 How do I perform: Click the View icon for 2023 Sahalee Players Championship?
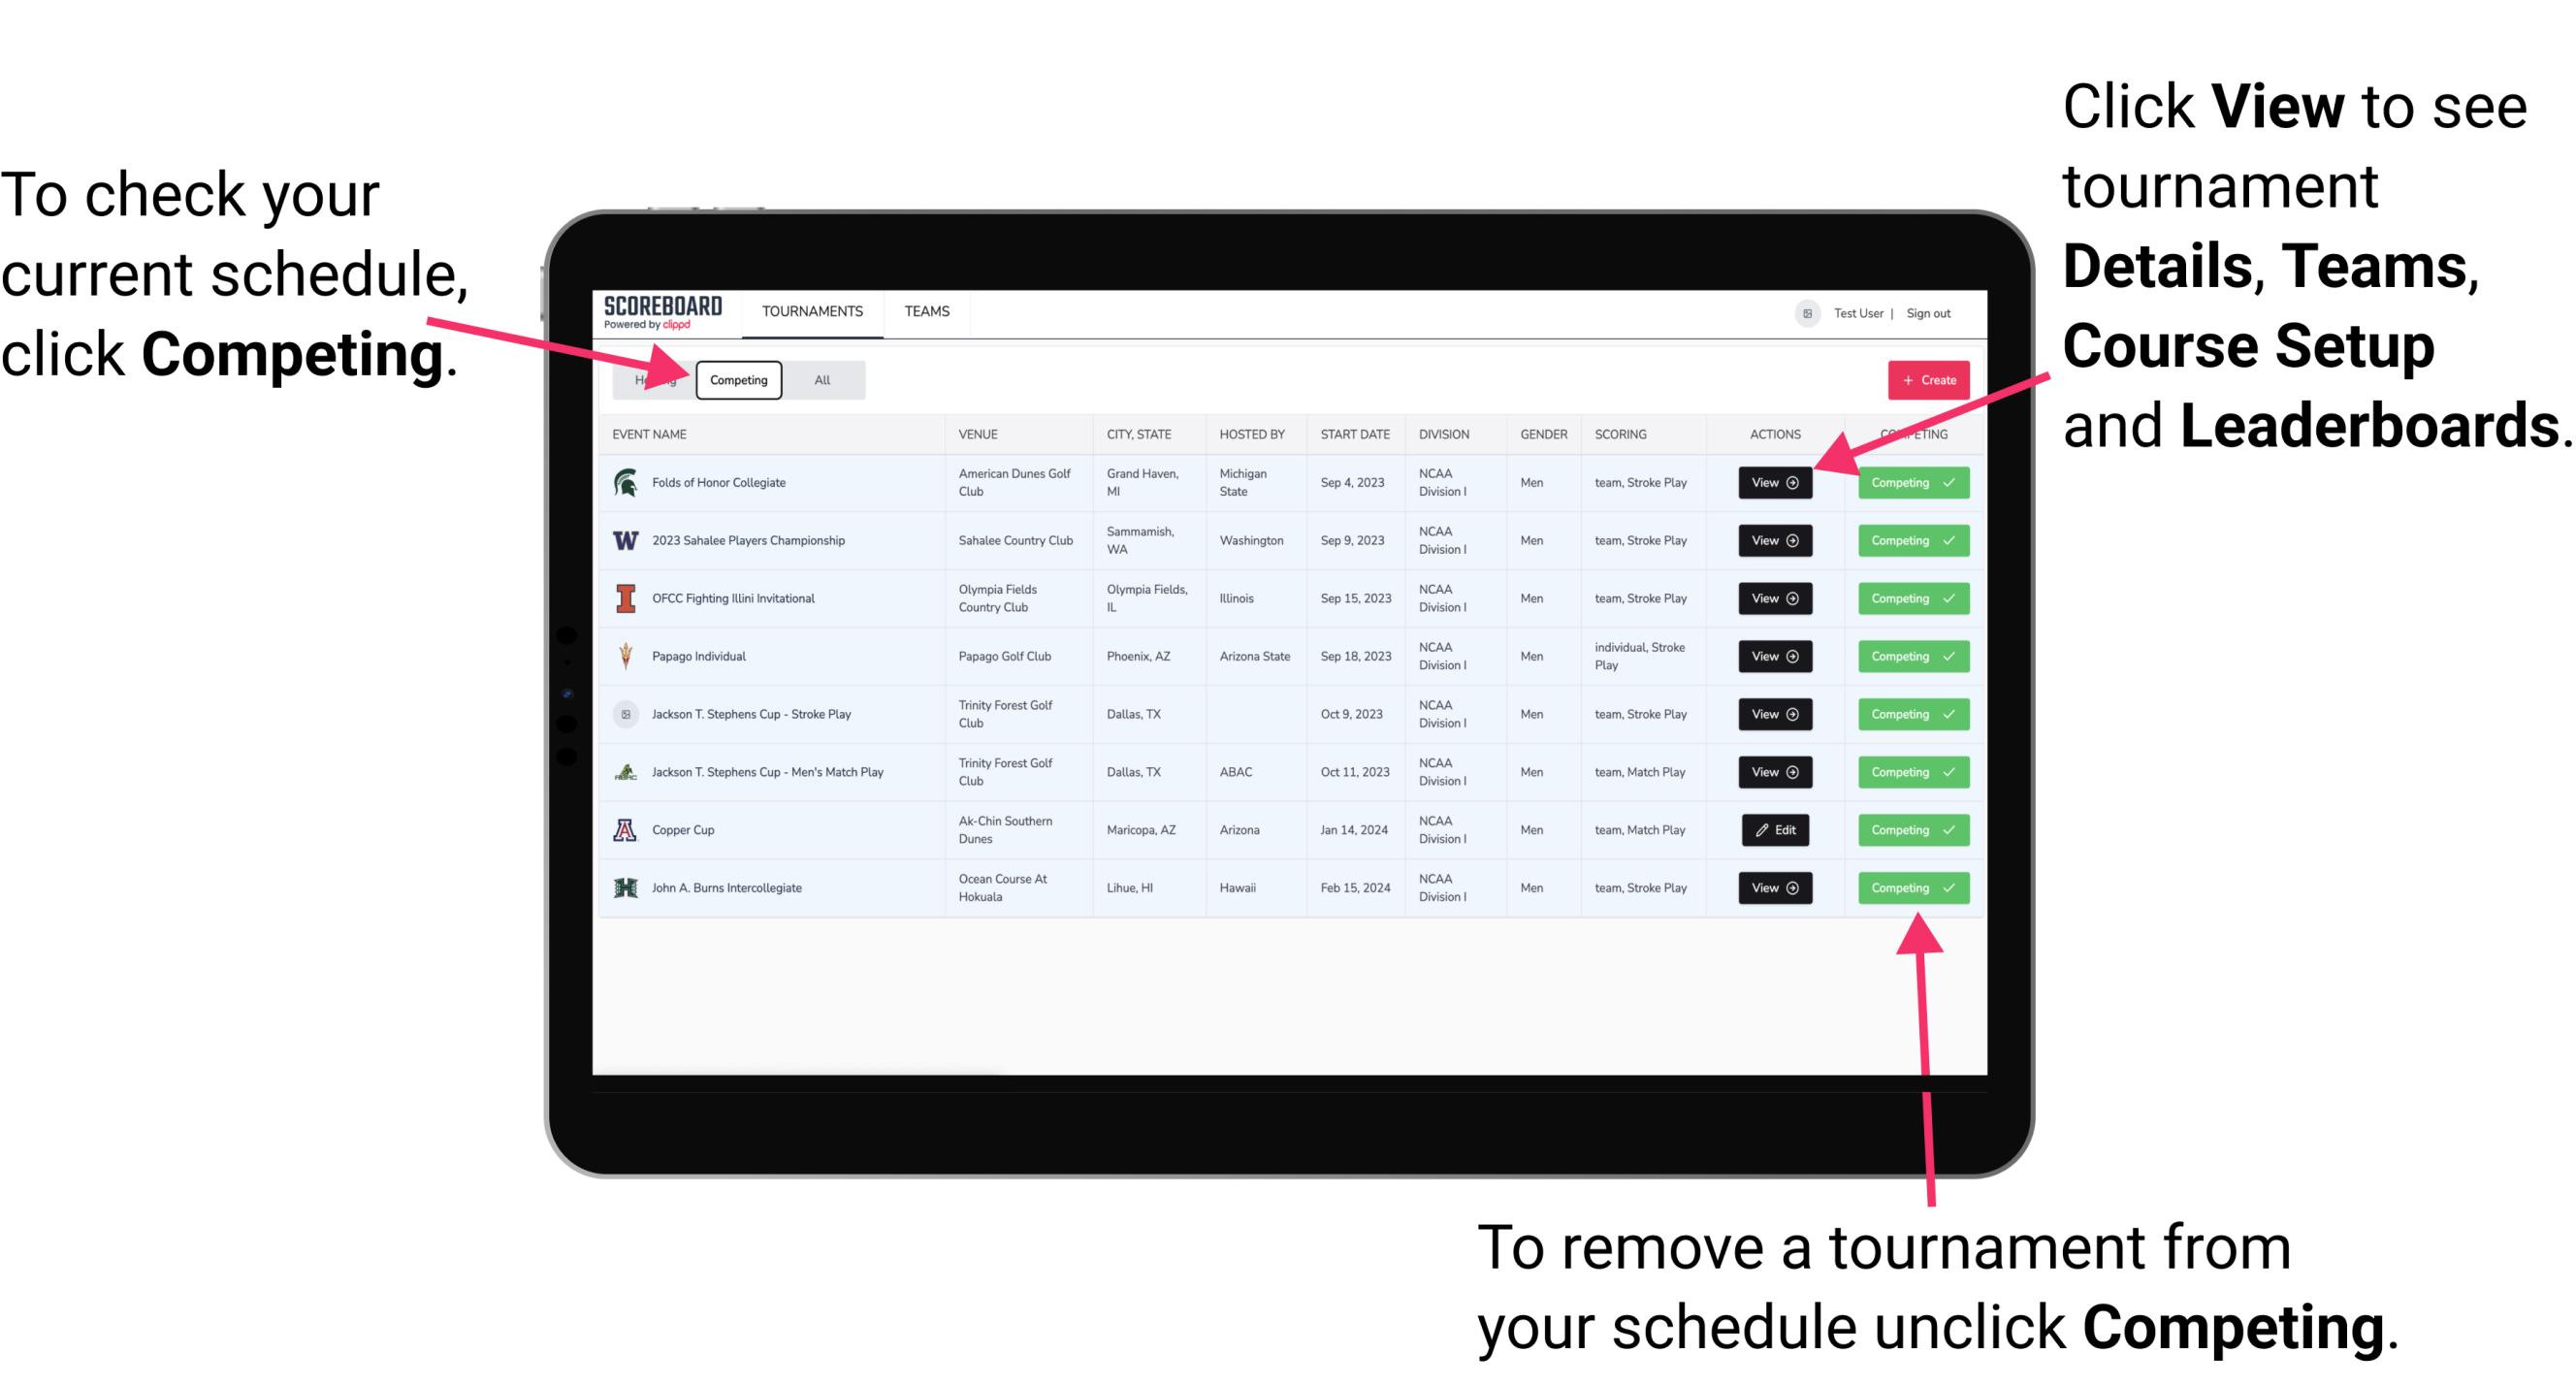pyautogui.click(x=1774, y=541)
